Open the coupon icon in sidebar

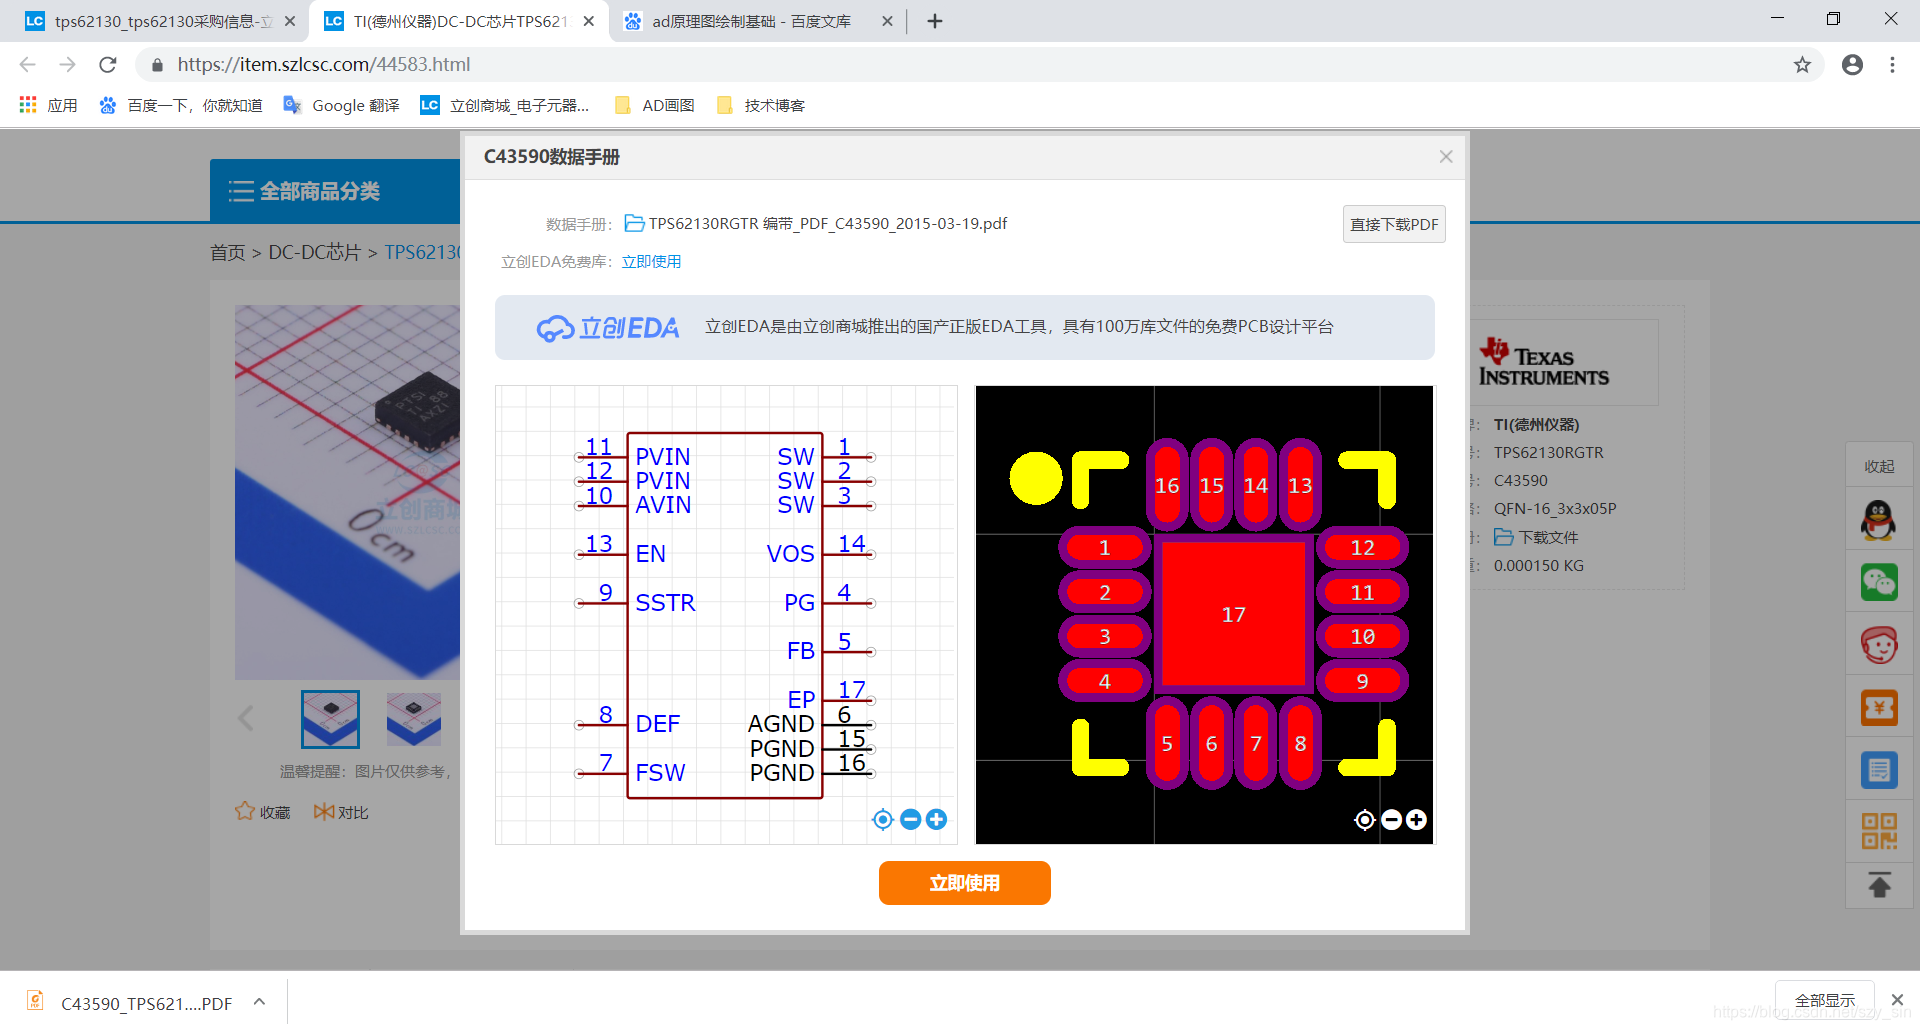tap(1879, 708)
